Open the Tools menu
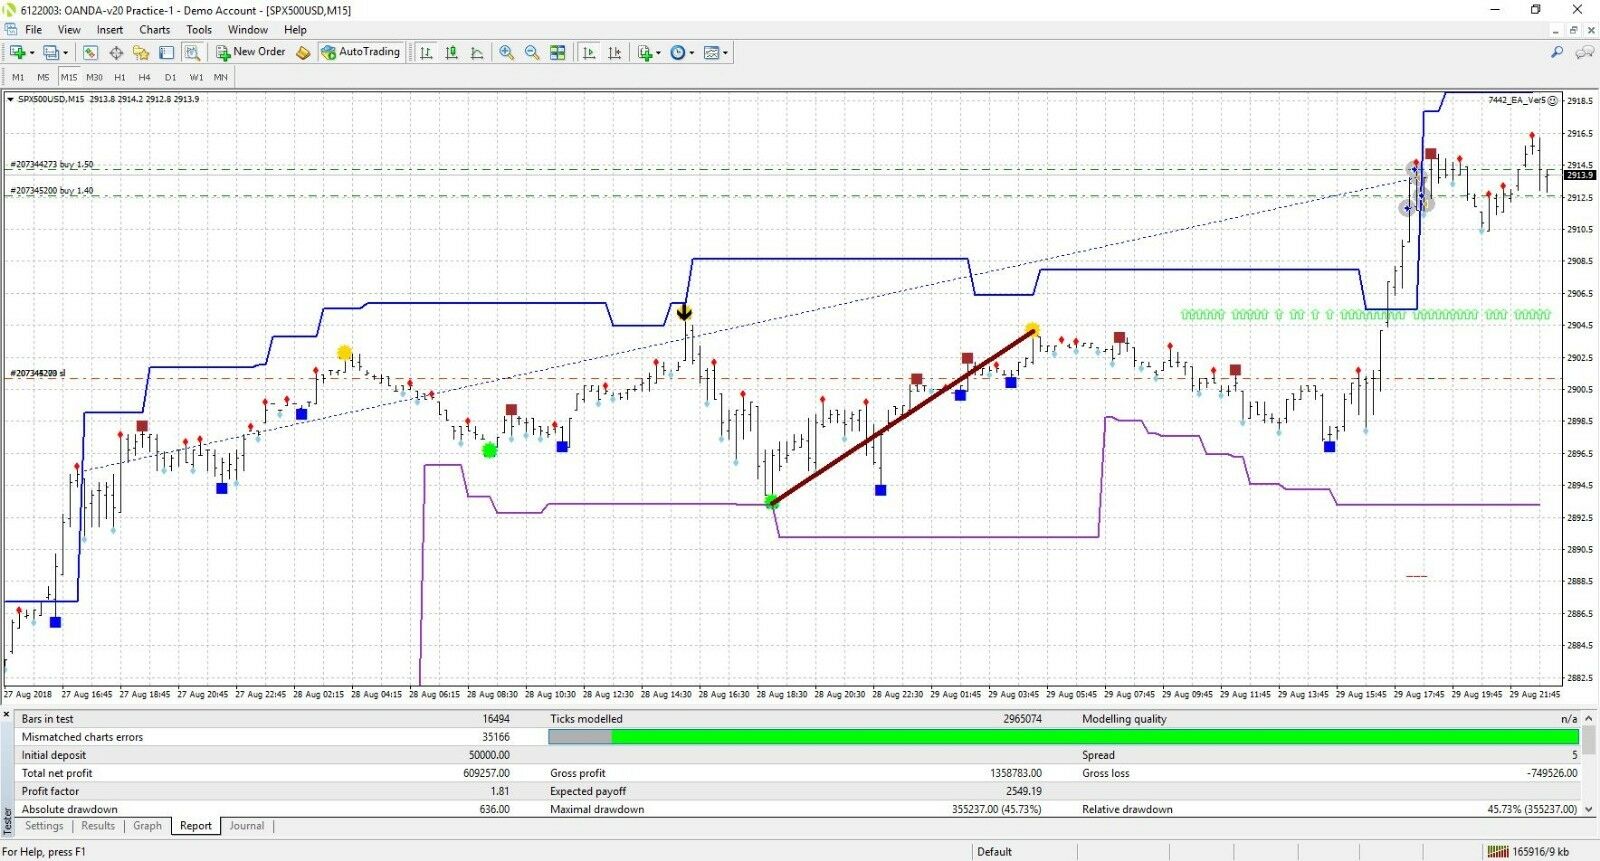The image size is (1600, 861). pyautogui.click(x=199, y=30)
